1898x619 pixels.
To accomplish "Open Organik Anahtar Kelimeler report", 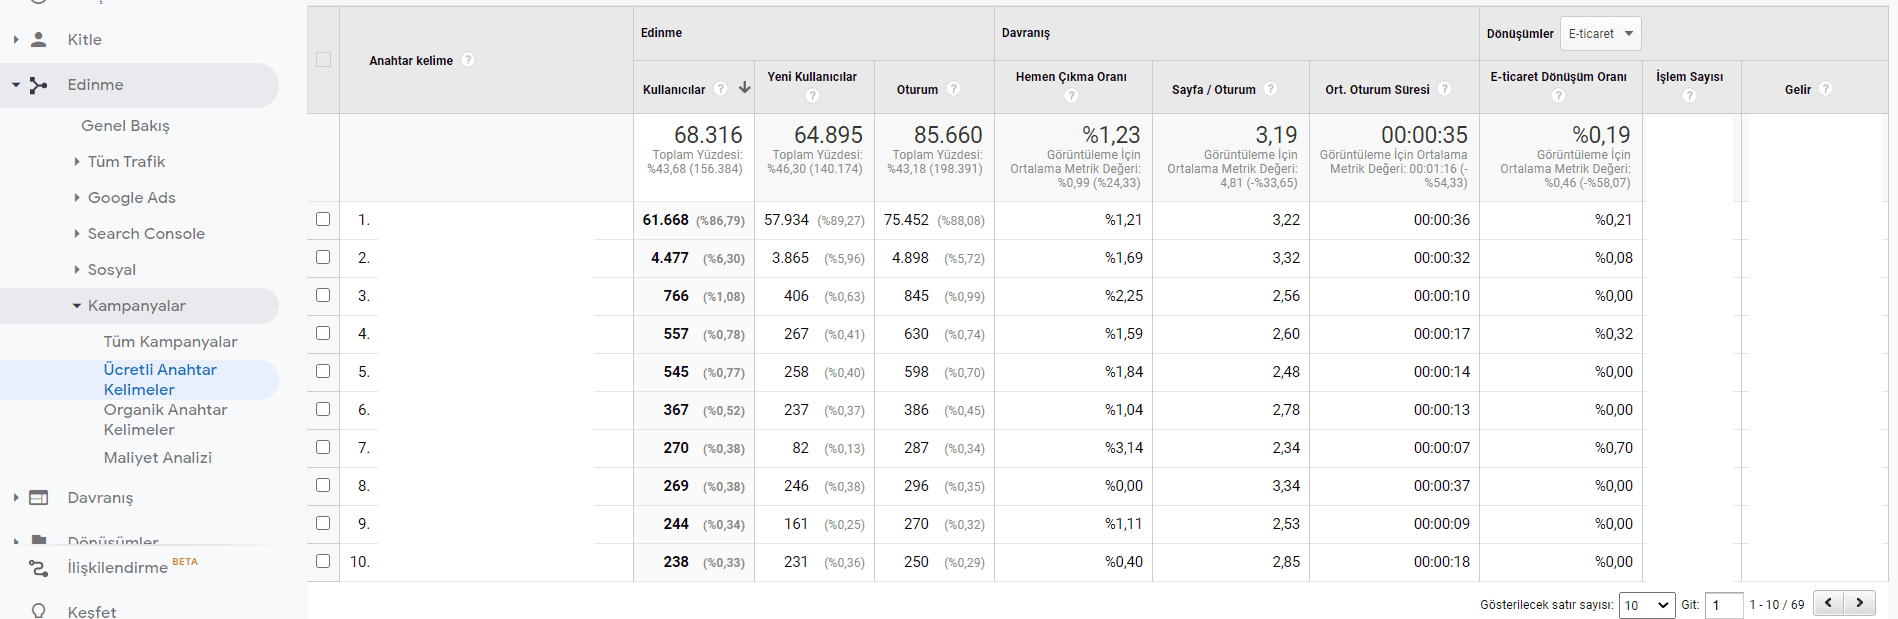I will 165,420.
